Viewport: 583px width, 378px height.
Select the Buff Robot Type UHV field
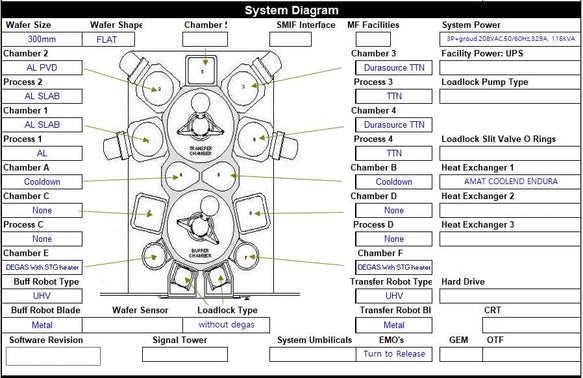[x=42, y=296]
